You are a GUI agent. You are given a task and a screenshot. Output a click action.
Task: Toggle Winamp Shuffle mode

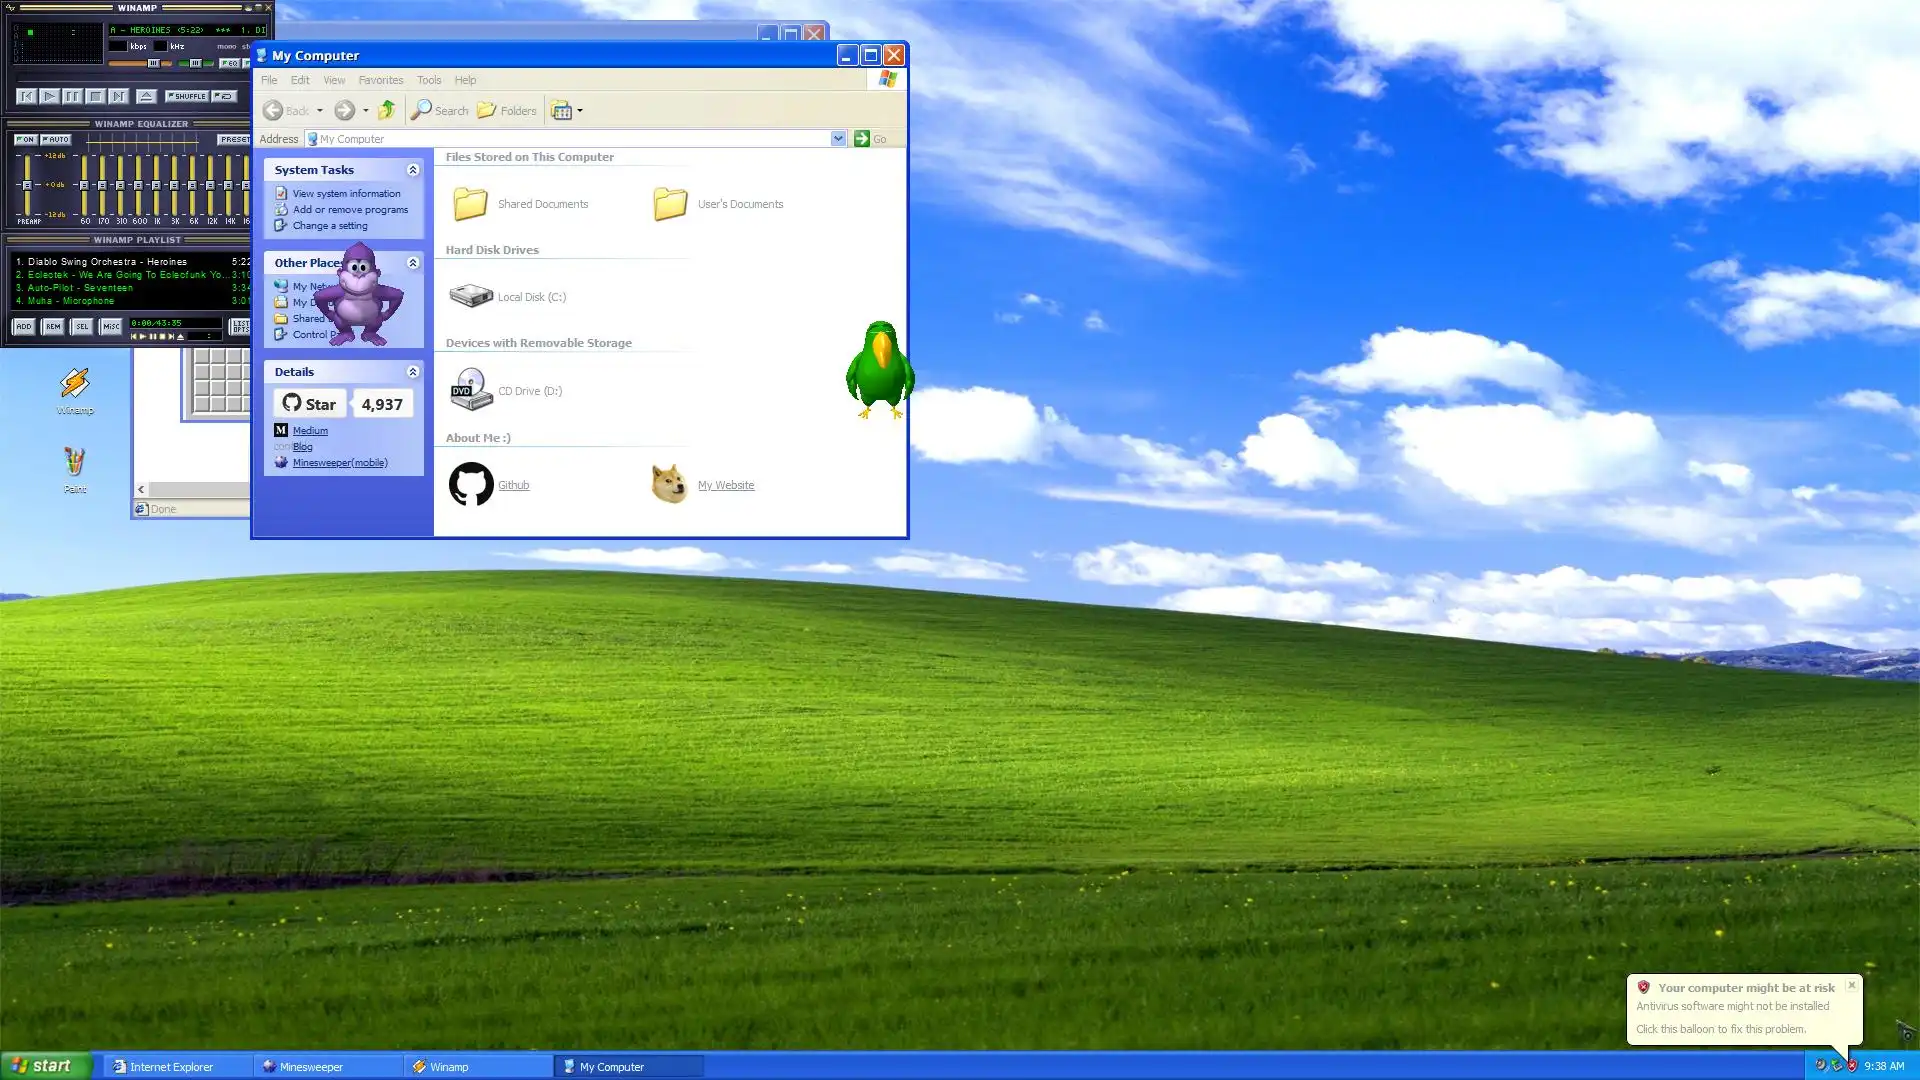click(187, 96)
